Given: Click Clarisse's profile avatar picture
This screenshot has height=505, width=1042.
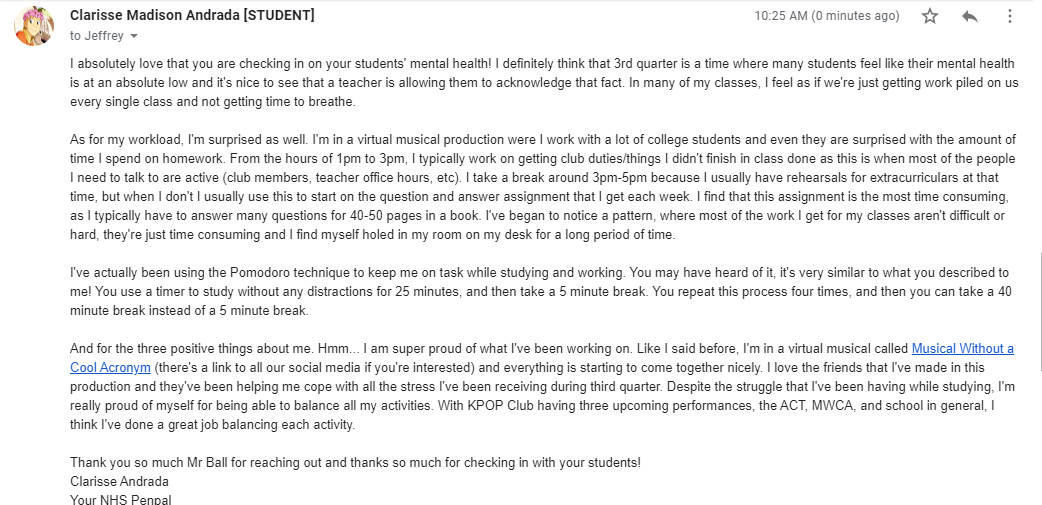Looking at the screenshot, I should coord(34,25).
